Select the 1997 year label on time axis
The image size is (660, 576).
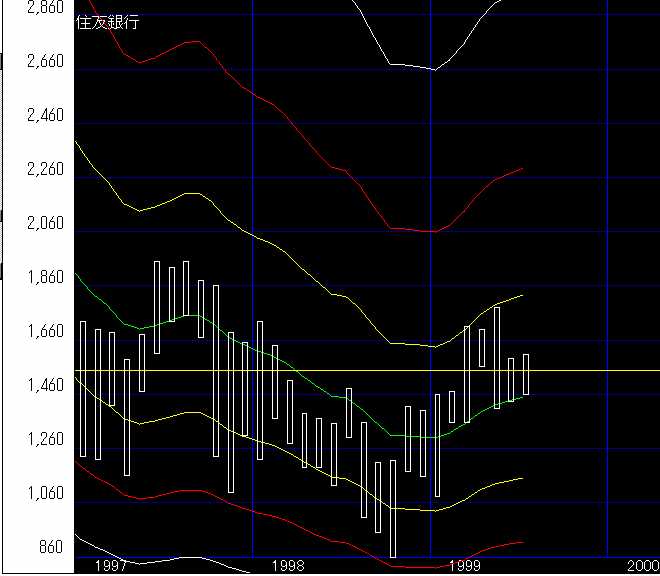click(109, 566)
